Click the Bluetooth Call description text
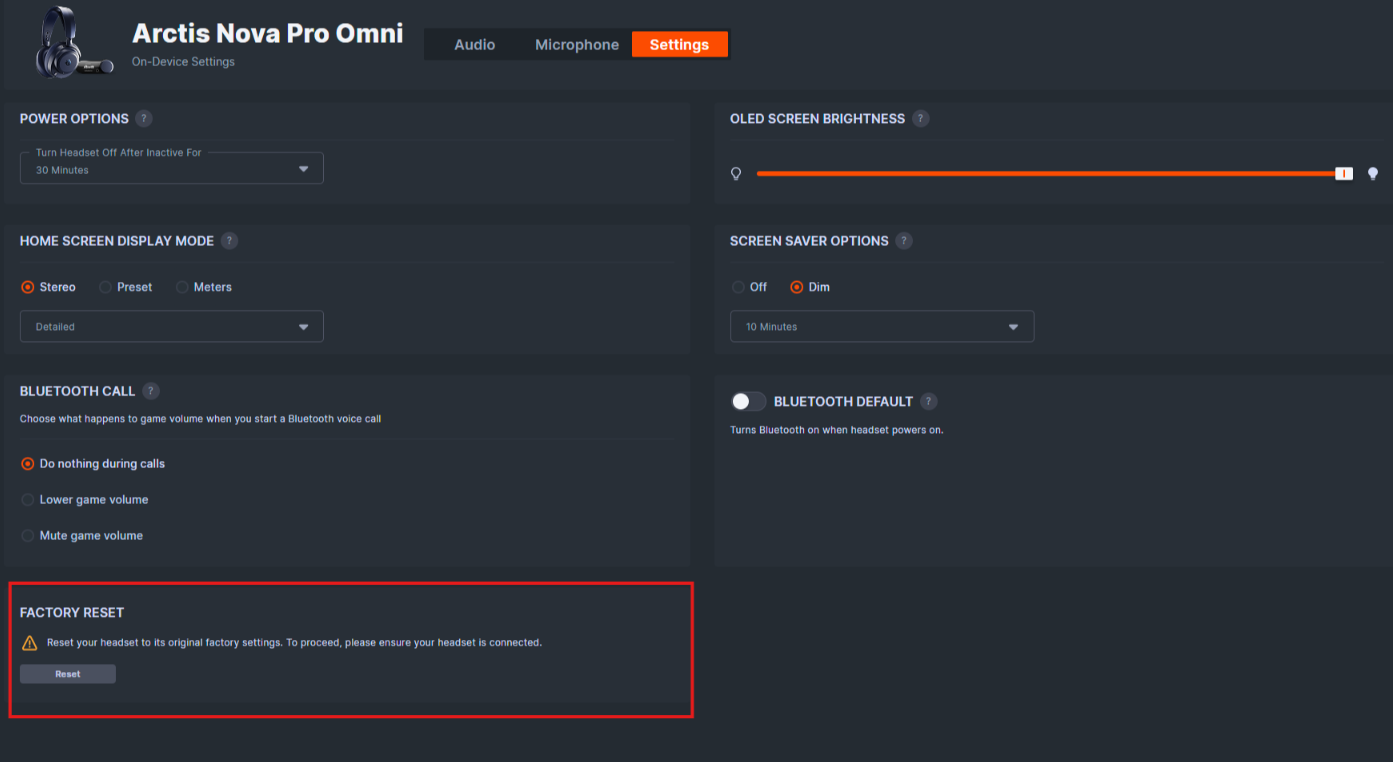Screen dimensions: 1393x762 coord(200,419)
